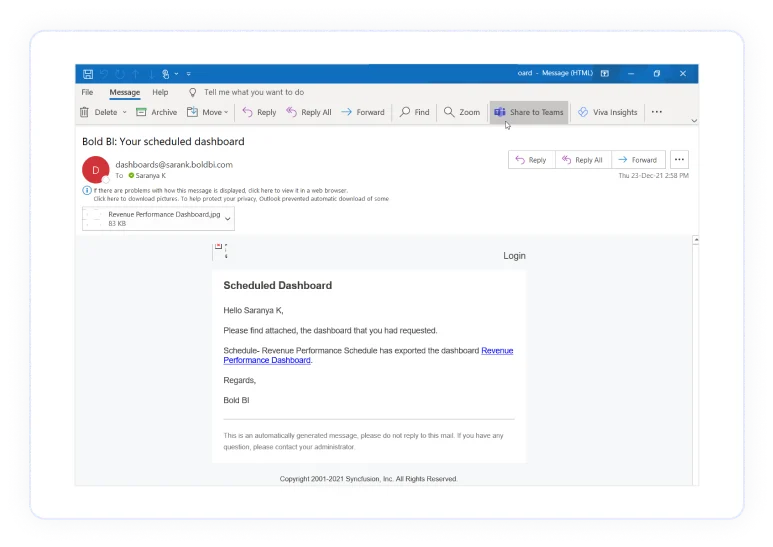Viewport: 773px width, 547px height.
Task: Click Reply All in the ribbon
Action: (x=309, y=112)
